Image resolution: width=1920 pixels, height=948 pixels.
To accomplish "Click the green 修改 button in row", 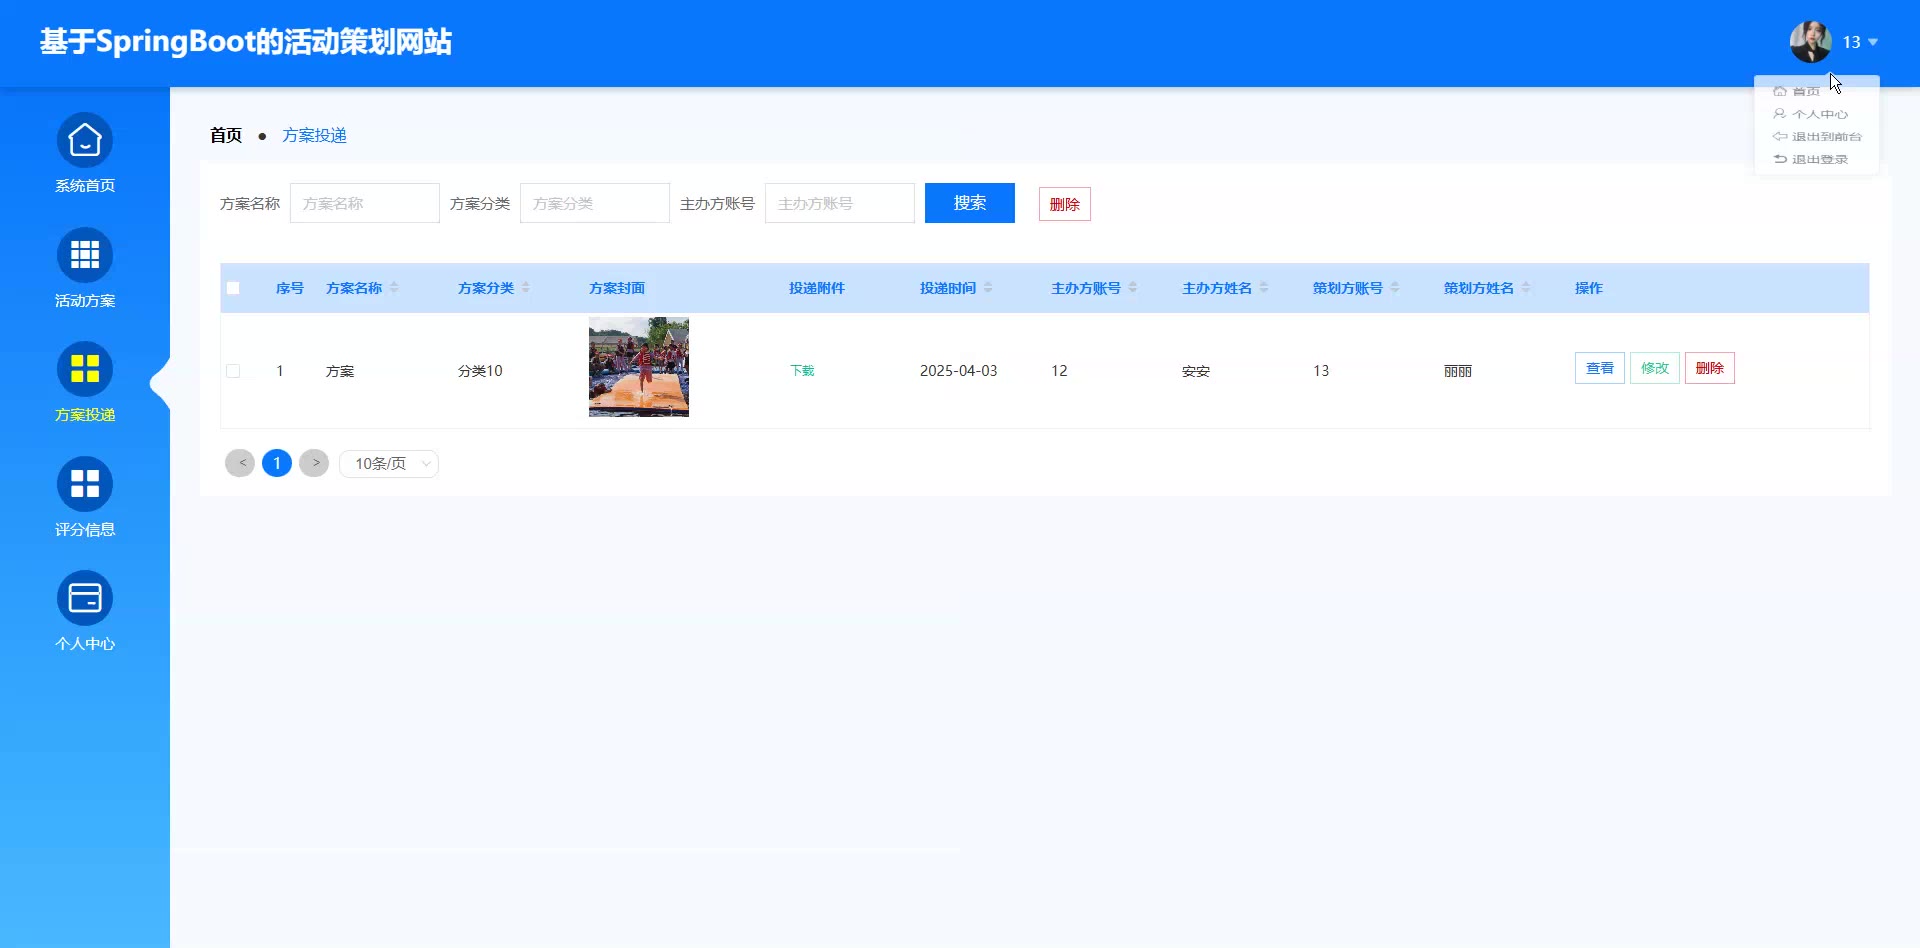I will [x=1654, y=368].
